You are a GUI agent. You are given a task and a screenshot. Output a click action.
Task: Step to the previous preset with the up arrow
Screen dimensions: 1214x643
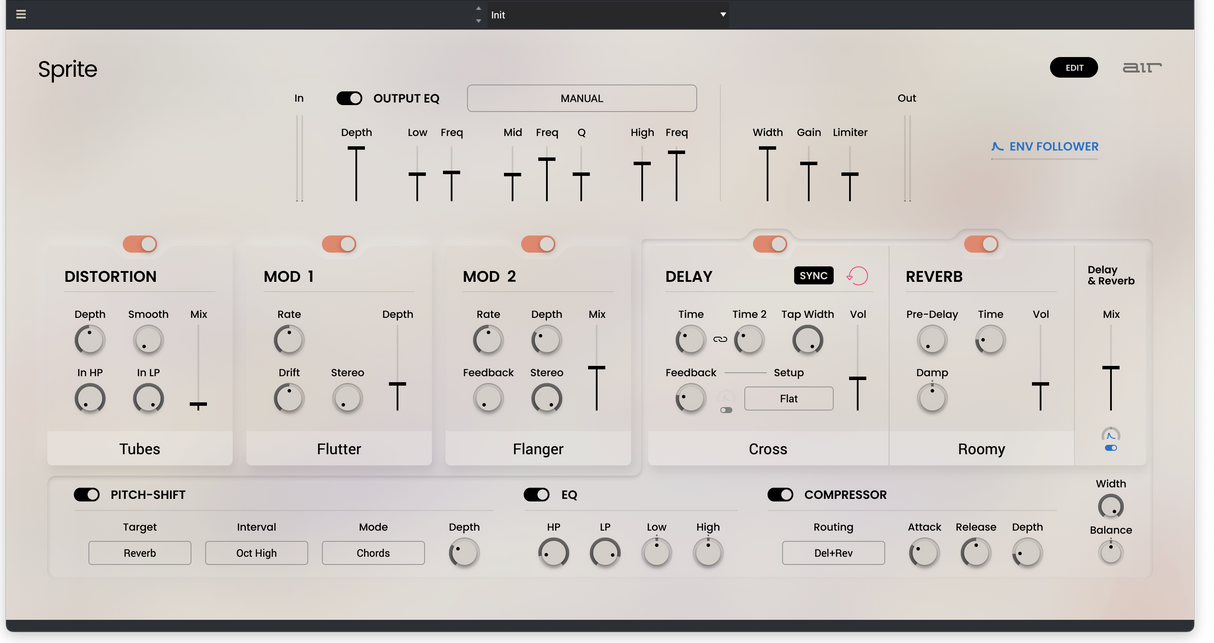(478, 9)
